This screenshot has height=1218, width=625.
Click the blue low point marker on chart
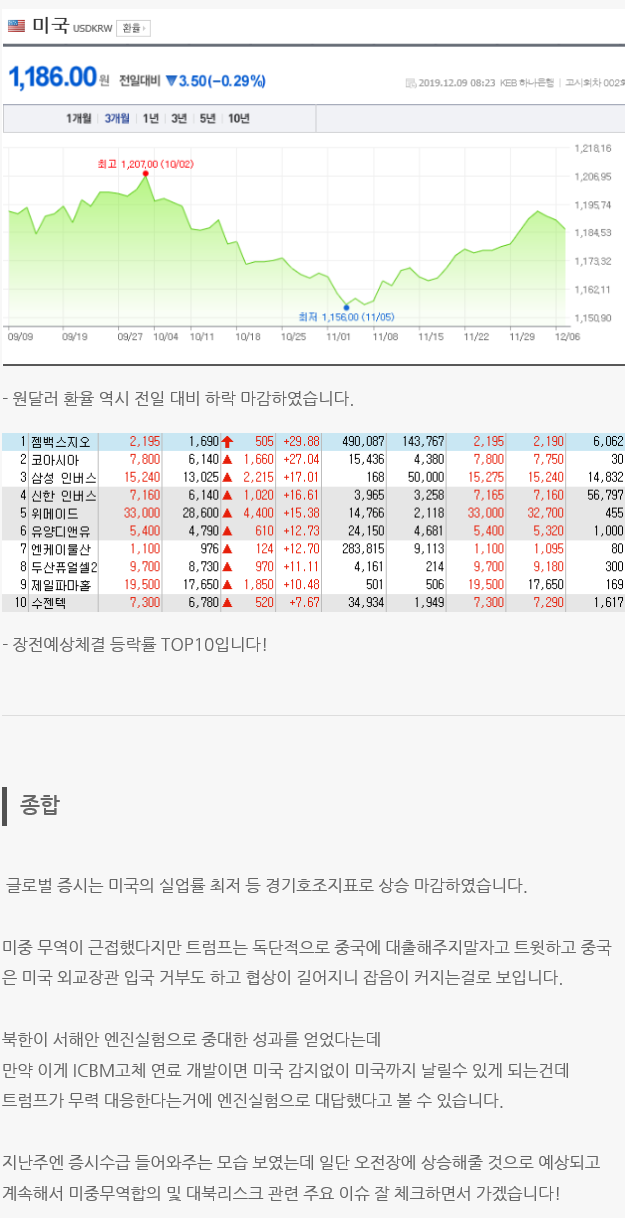[x=346, y=306]
